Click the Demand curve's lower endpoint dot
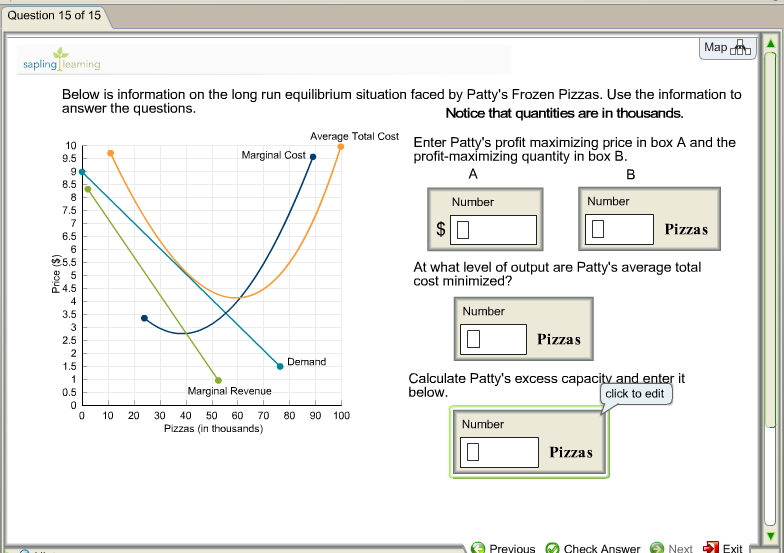This screenshot has height=553, width=784. 280,366
